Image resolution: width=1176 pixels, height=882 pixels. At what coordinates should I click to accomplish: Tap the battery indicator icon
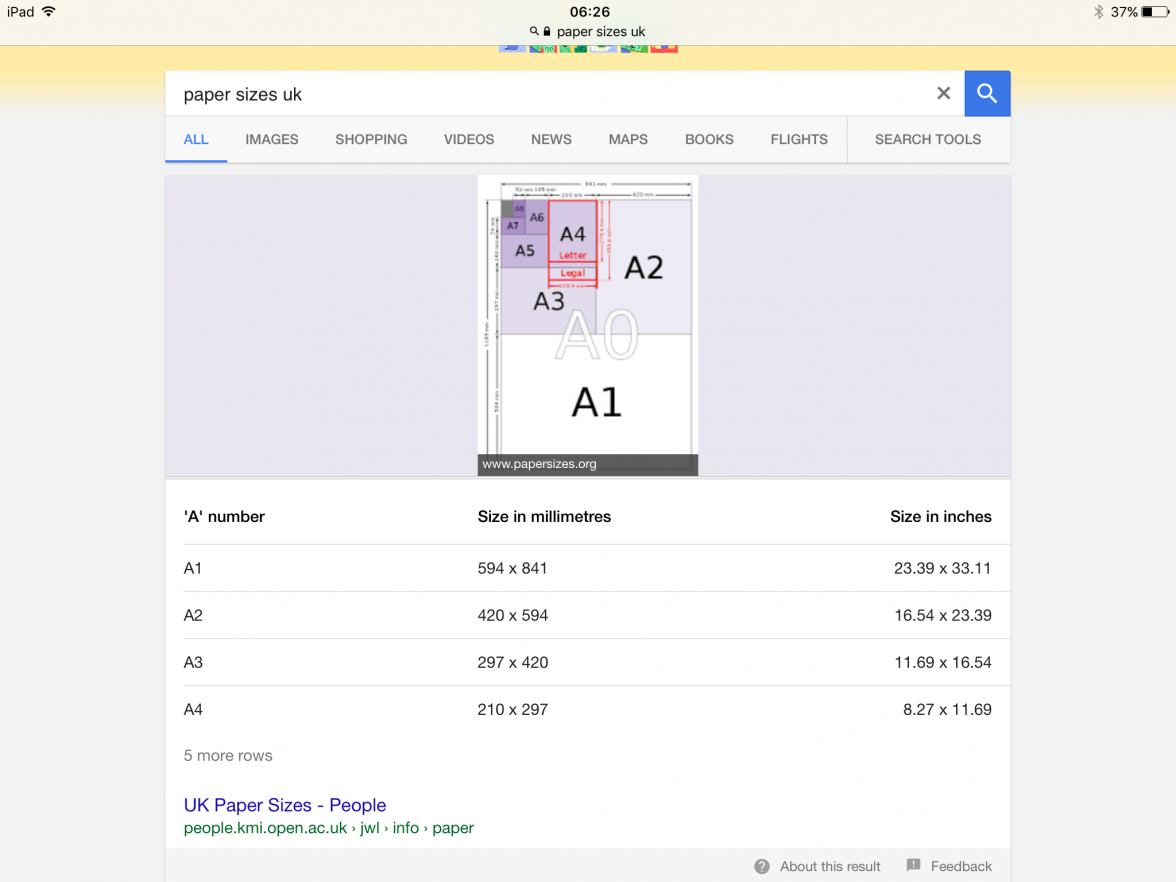tap(1155, 12)
